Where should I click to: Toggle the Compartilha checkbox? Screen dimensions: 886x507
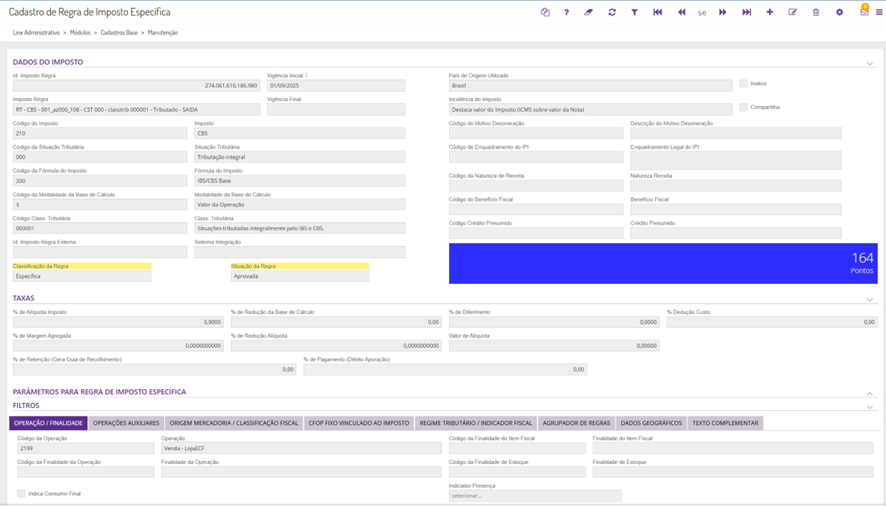tap(744, 107)
